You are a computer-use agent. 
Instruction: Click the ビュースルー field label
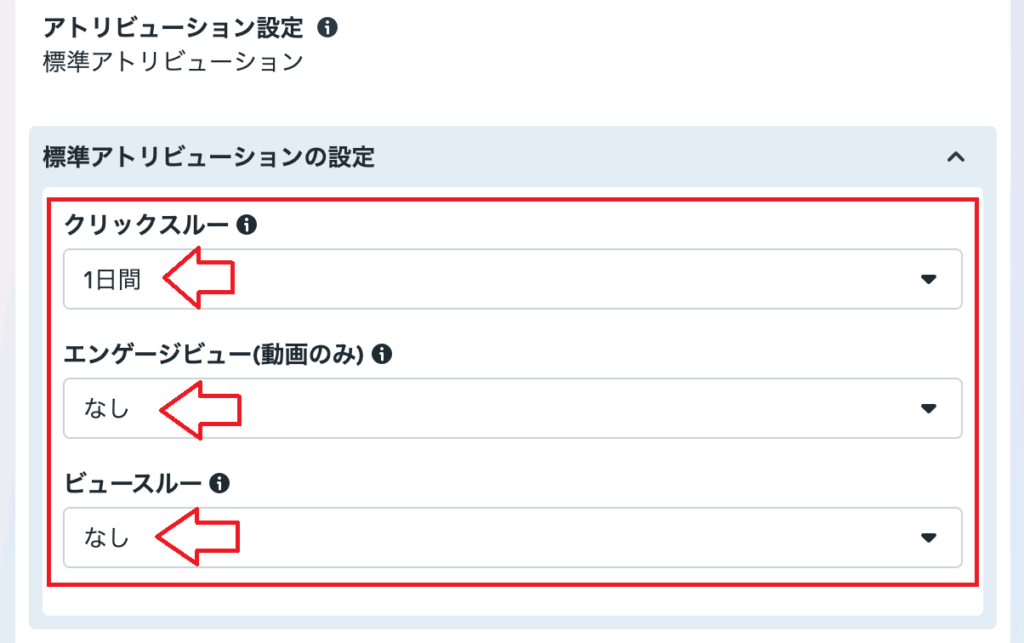(x=132, y=483)
